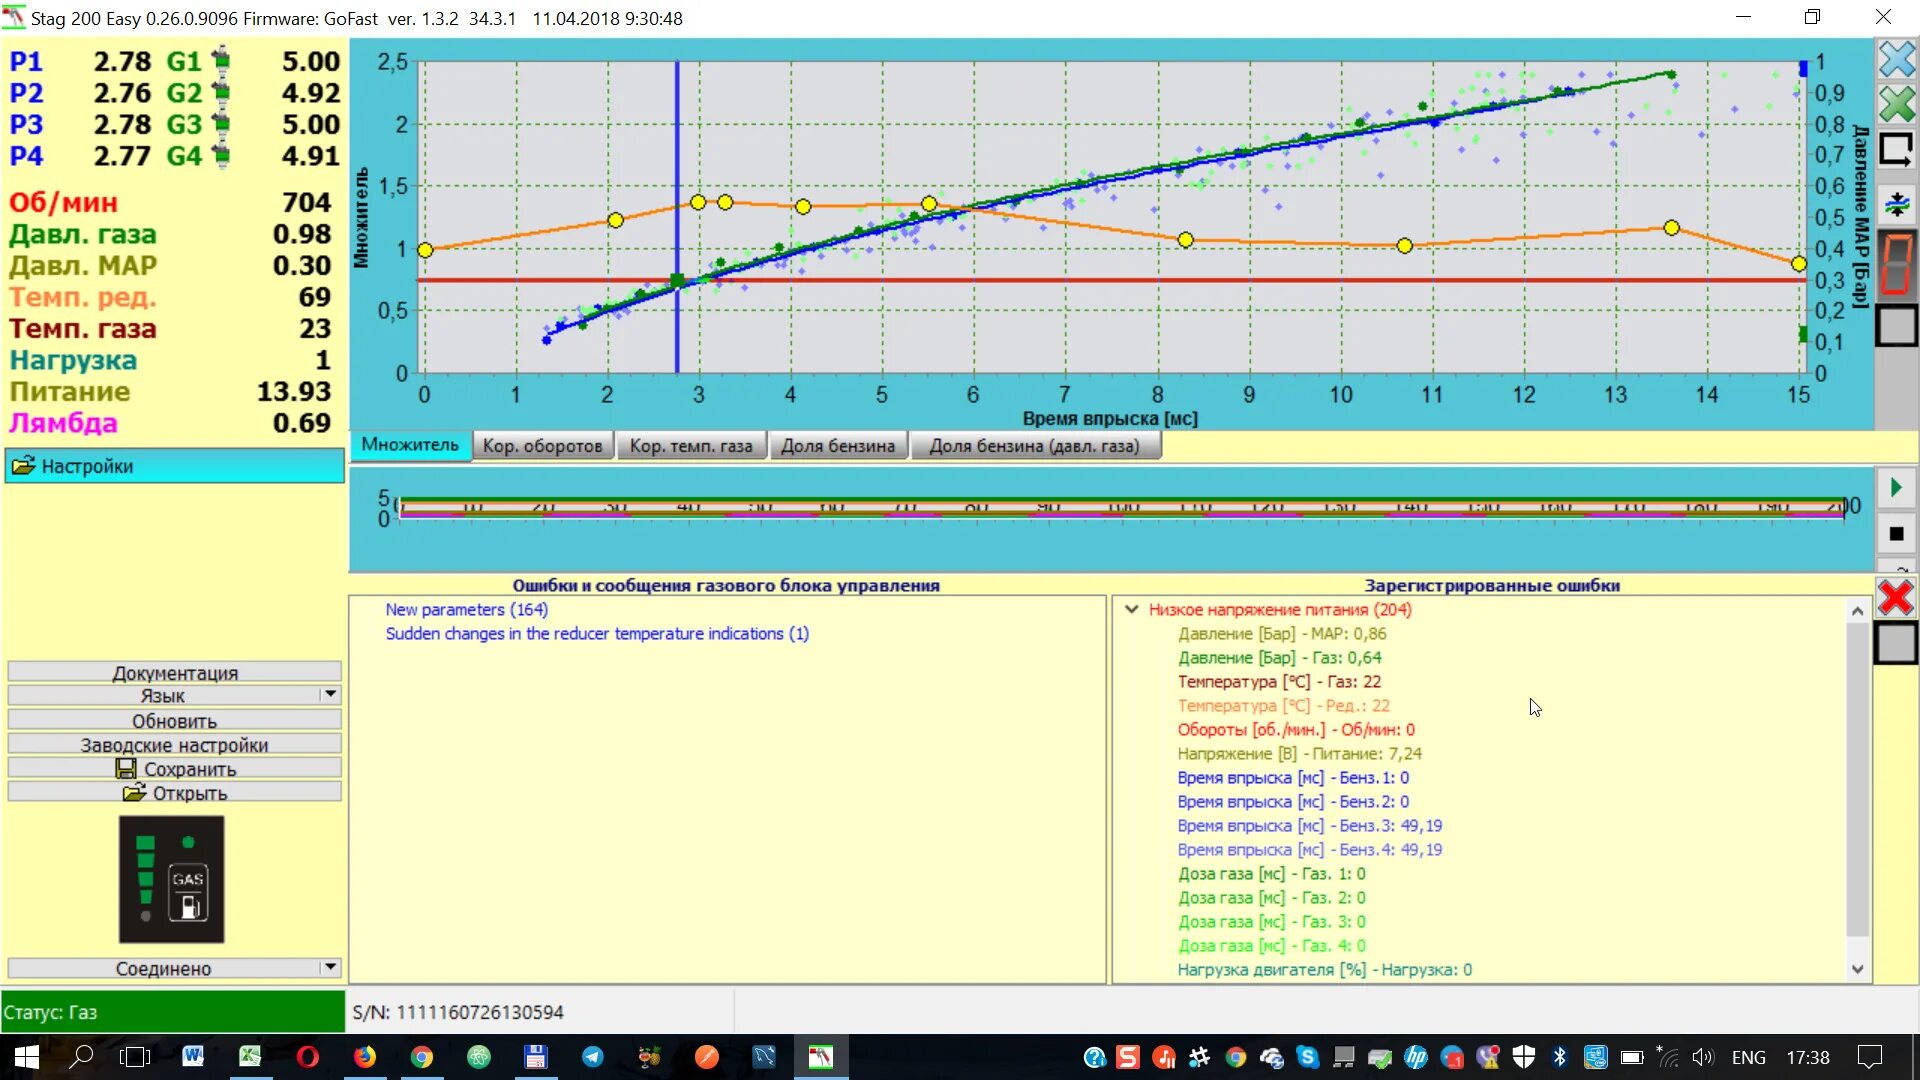Click the Bluetooth tray icon
Viewport: 1920px width, 1080px height.
pos(1559,1057)
